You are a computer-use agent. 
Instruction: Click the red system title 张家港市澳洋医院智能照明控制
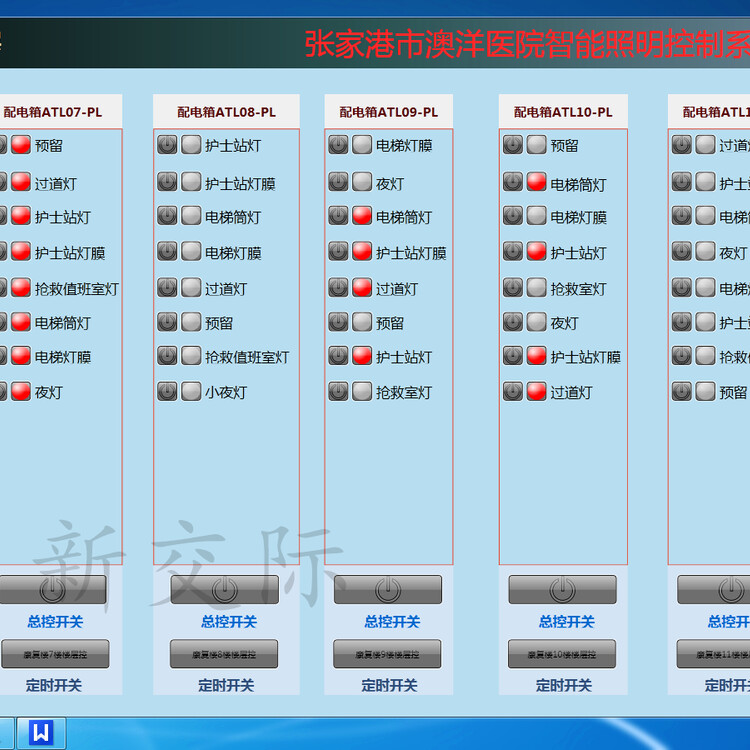[527, 44]
